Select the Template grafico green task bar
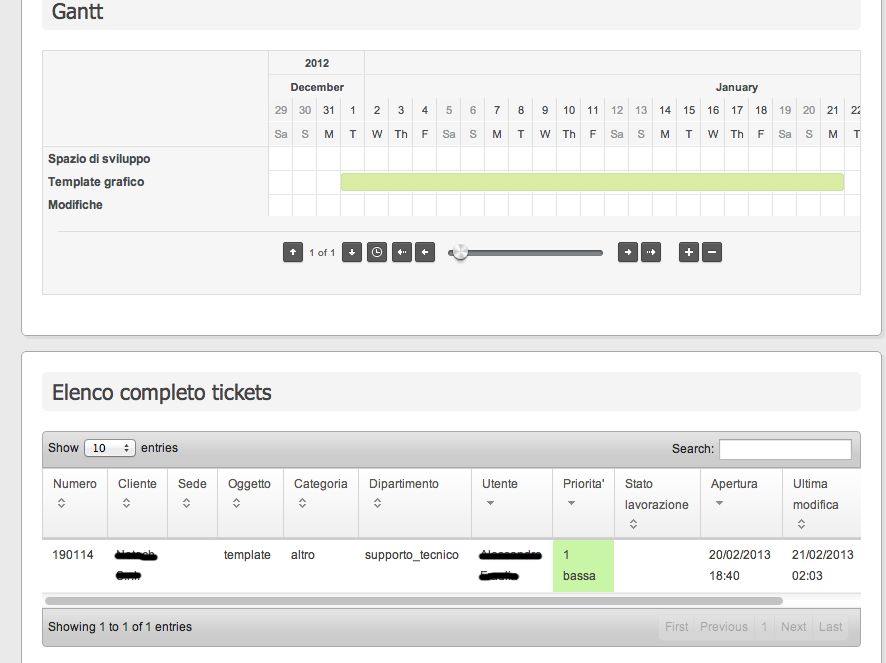Image resolution: width=886 pixels, height=663 pixels. [592, 182]
